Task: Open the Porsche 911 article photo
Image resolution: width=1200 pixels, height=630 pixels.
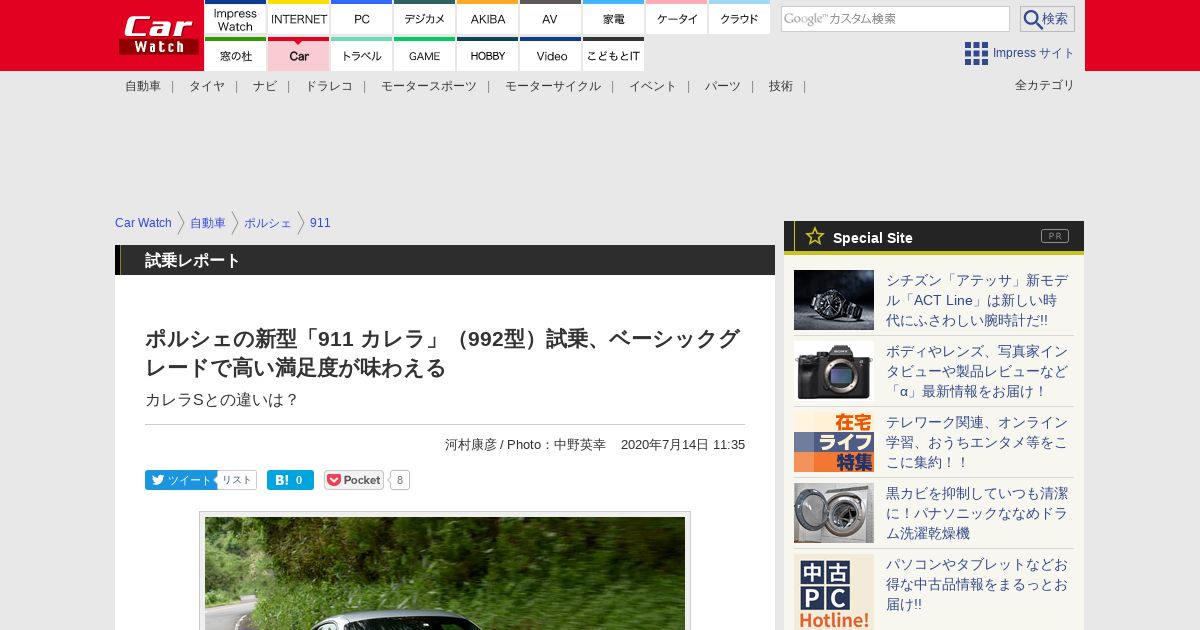Action: [445, 573]
